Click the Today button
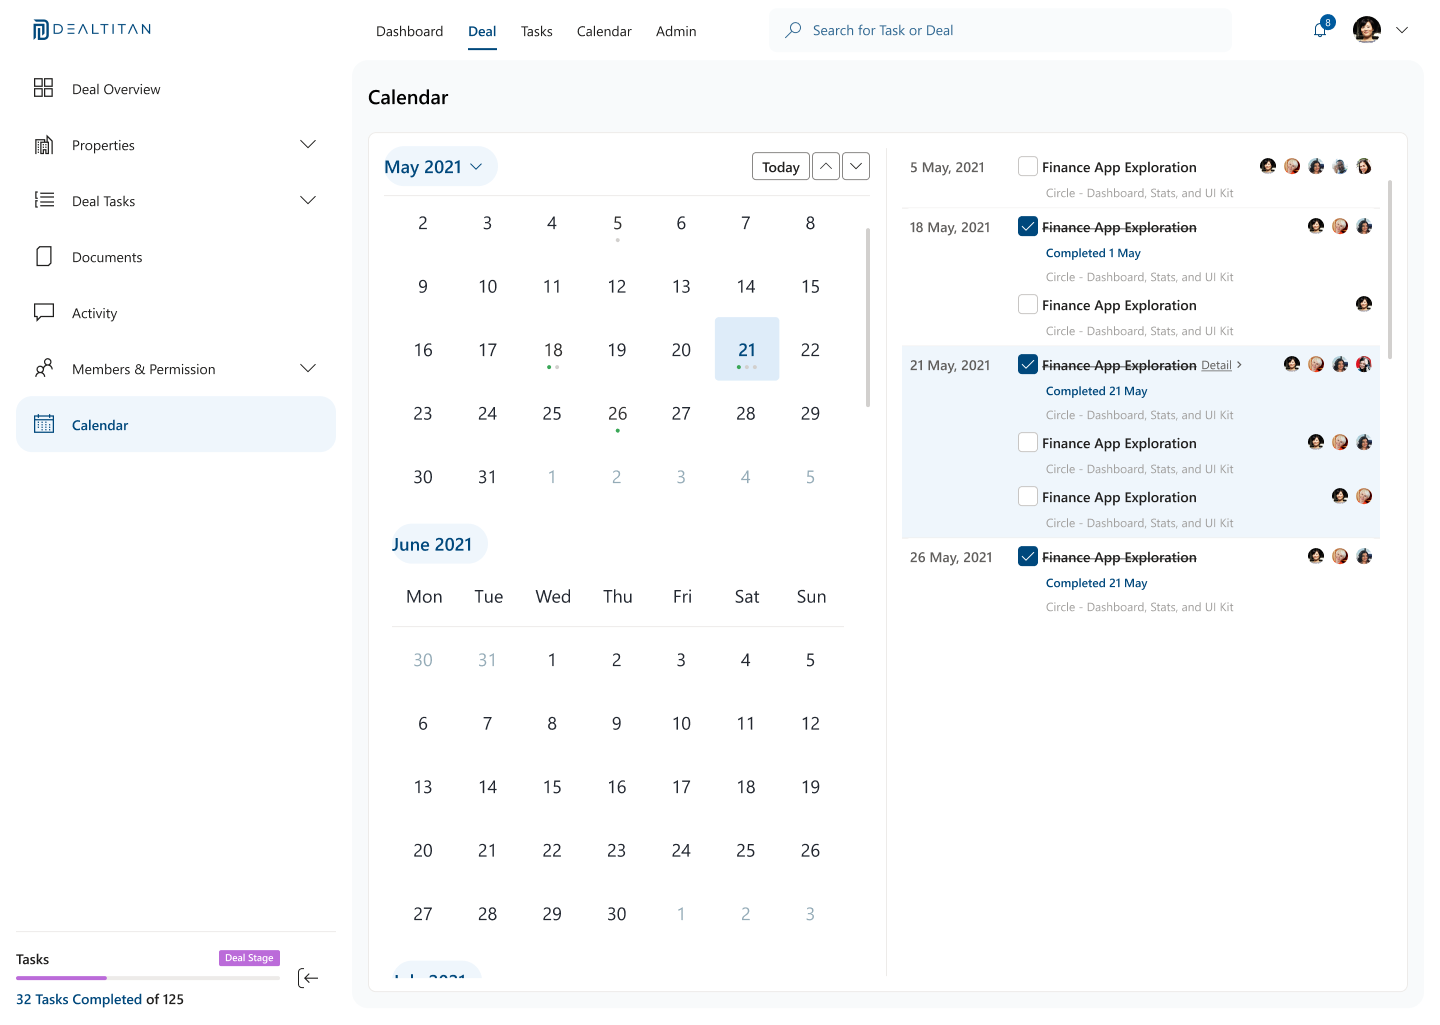The image size is (1440, 1025). pyautogui.click(x=780, y=167)
